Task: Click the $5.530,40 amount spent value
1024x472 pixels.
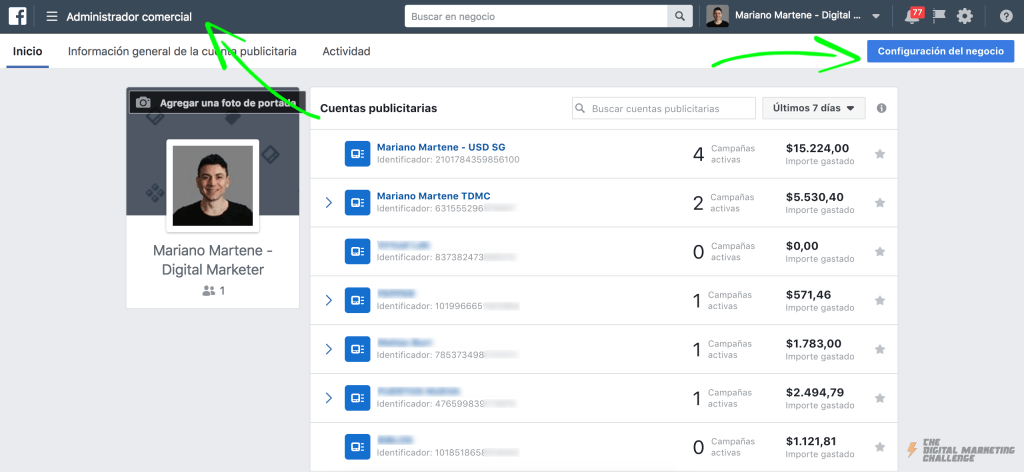Action: tap(814, 197)
